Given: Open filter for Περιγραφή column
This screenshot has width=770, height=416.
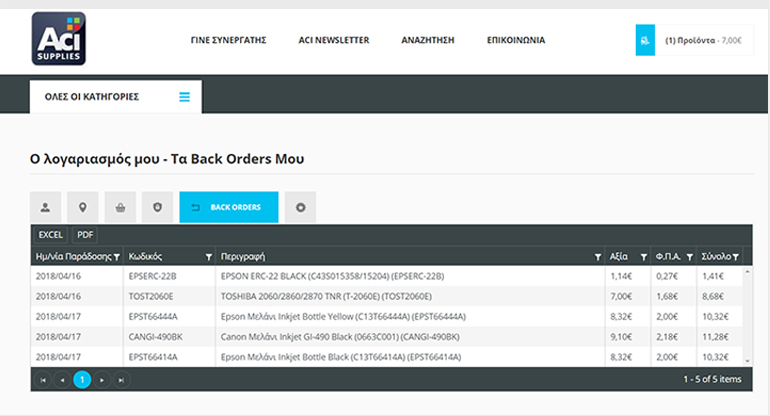Looking at the screenshot, I should click(x=598, y=257).
